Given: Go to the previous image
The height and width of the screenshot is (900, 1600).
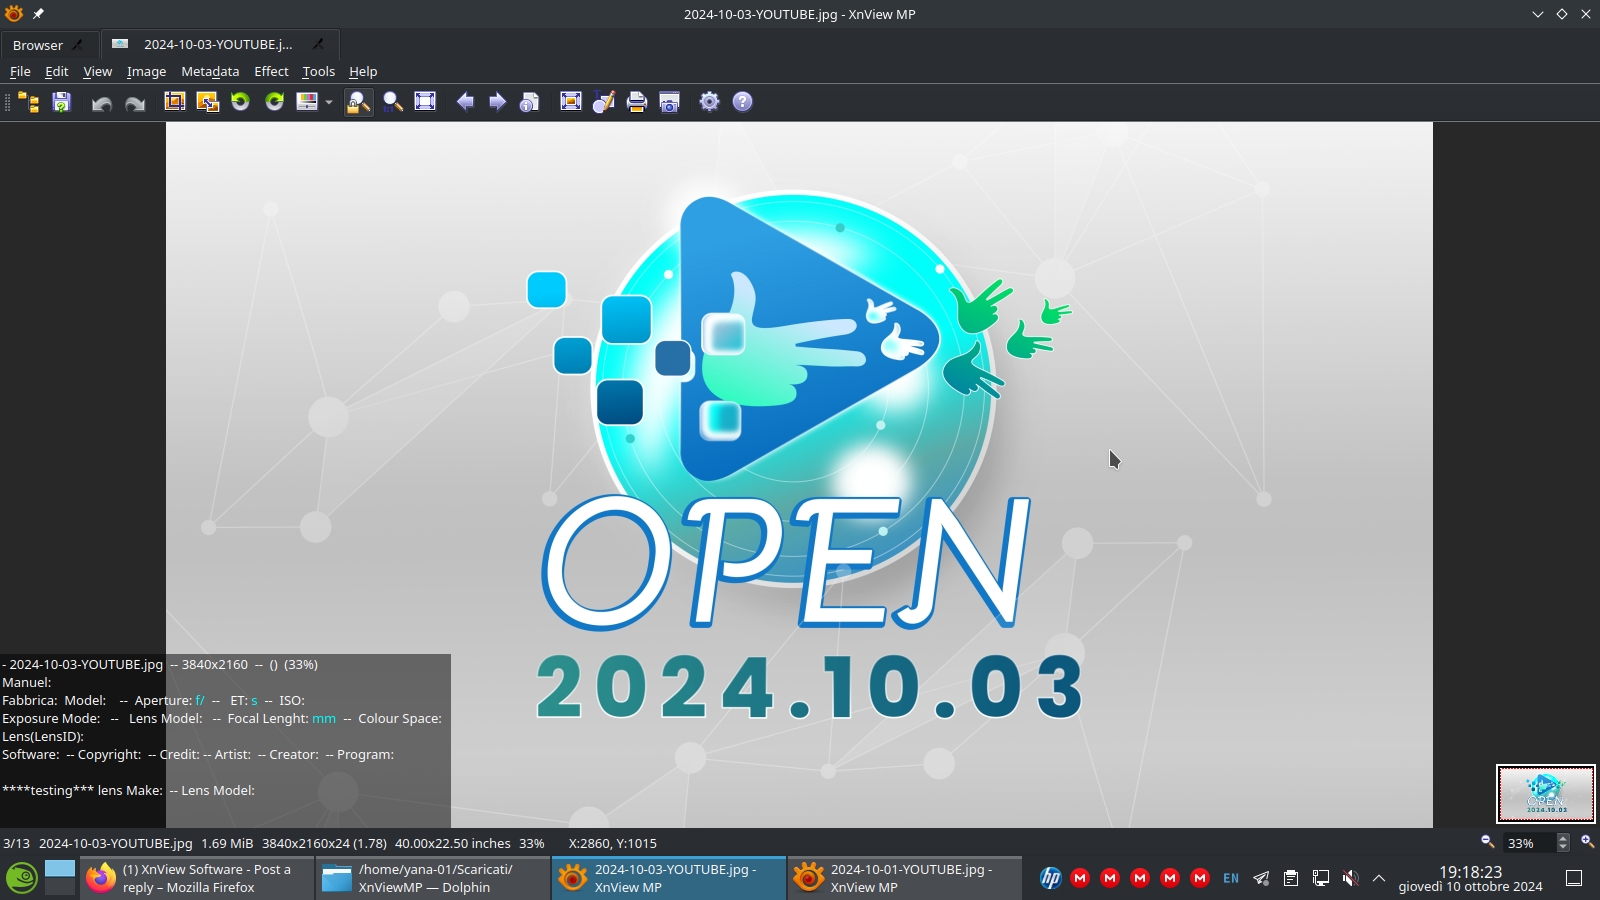Looking at the screenshot, I should click(x=465, y=102).
